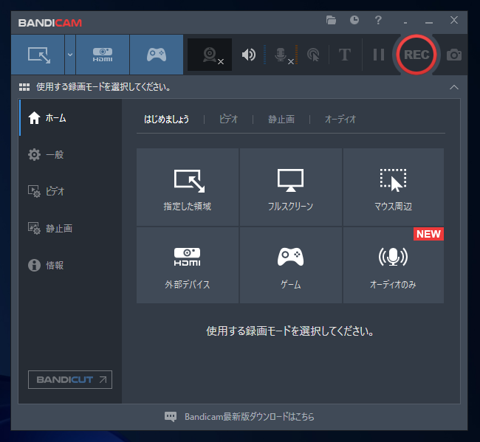Choose the オーディオのみ recording tile

[393, 265]
